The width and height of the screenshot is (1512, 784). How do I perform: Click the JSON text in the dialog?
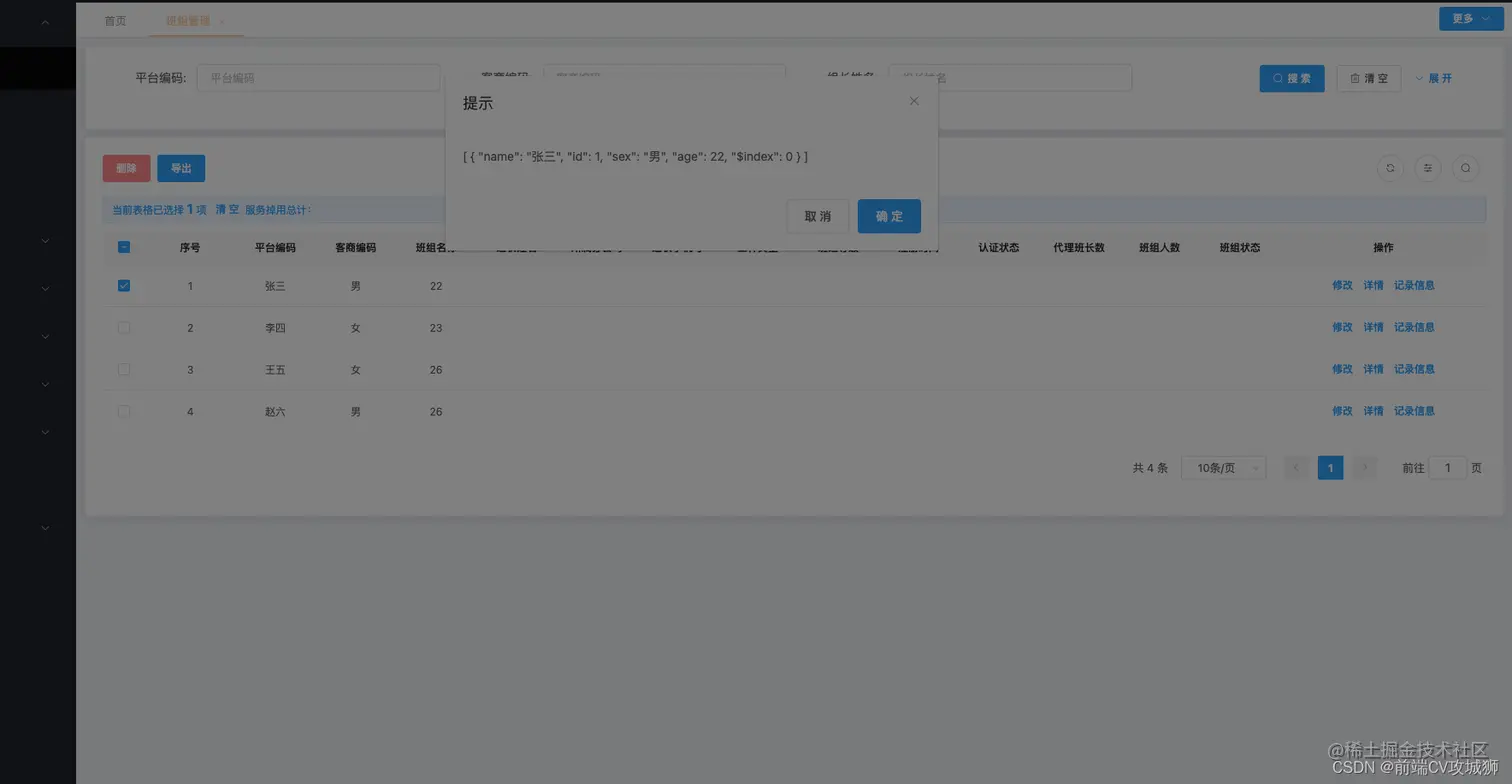635,157
